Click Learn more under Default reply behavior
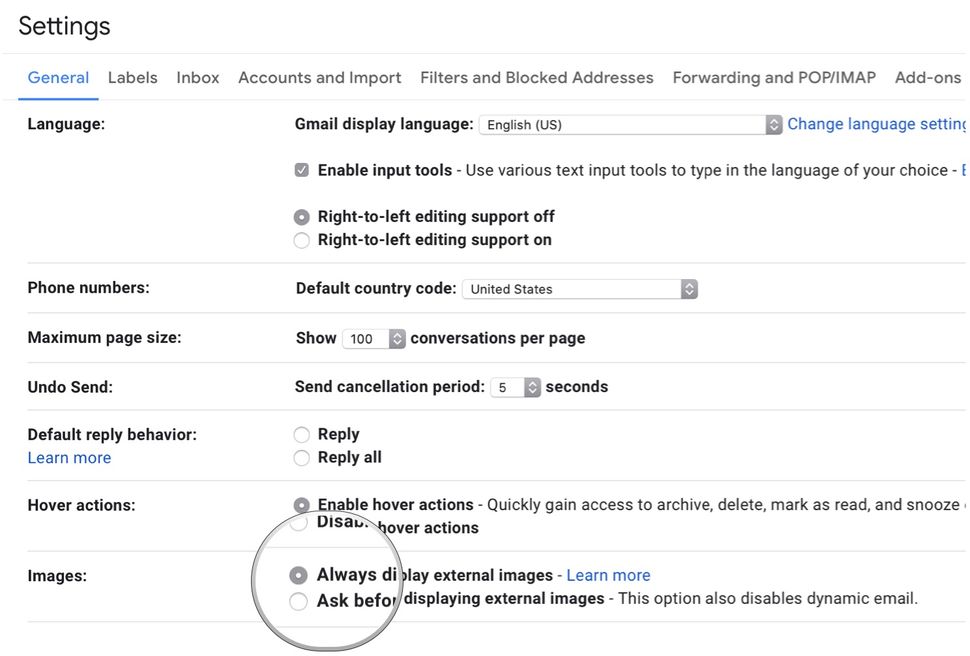 click(69, 457)
